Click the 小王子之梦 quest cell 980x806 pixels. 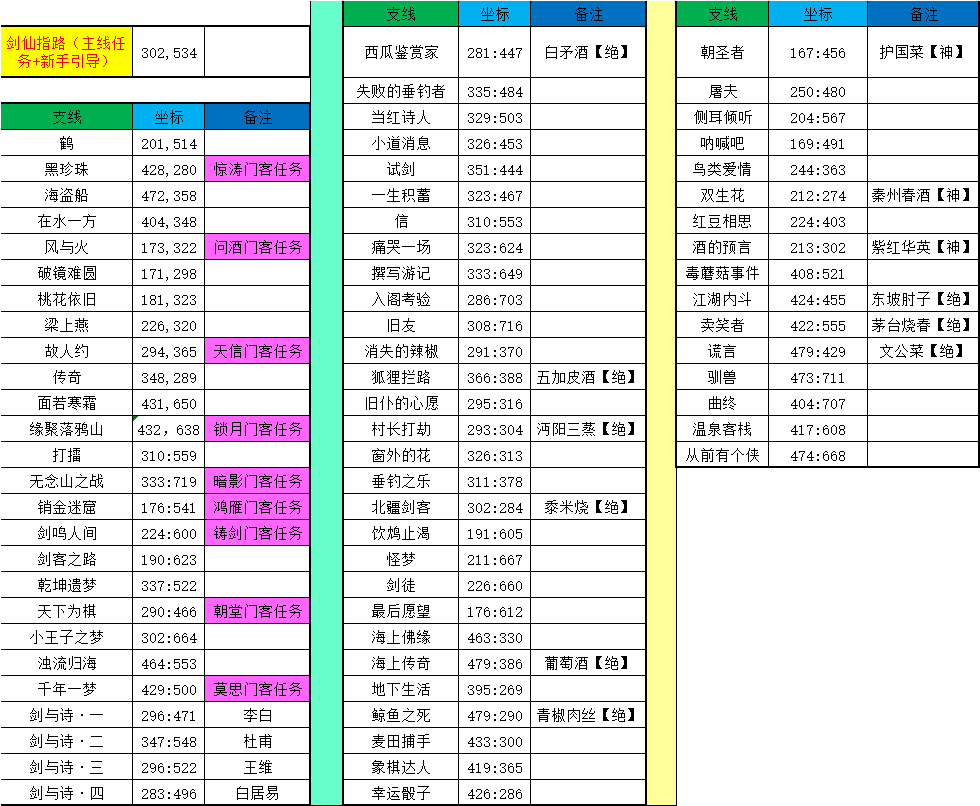[66, 638]
